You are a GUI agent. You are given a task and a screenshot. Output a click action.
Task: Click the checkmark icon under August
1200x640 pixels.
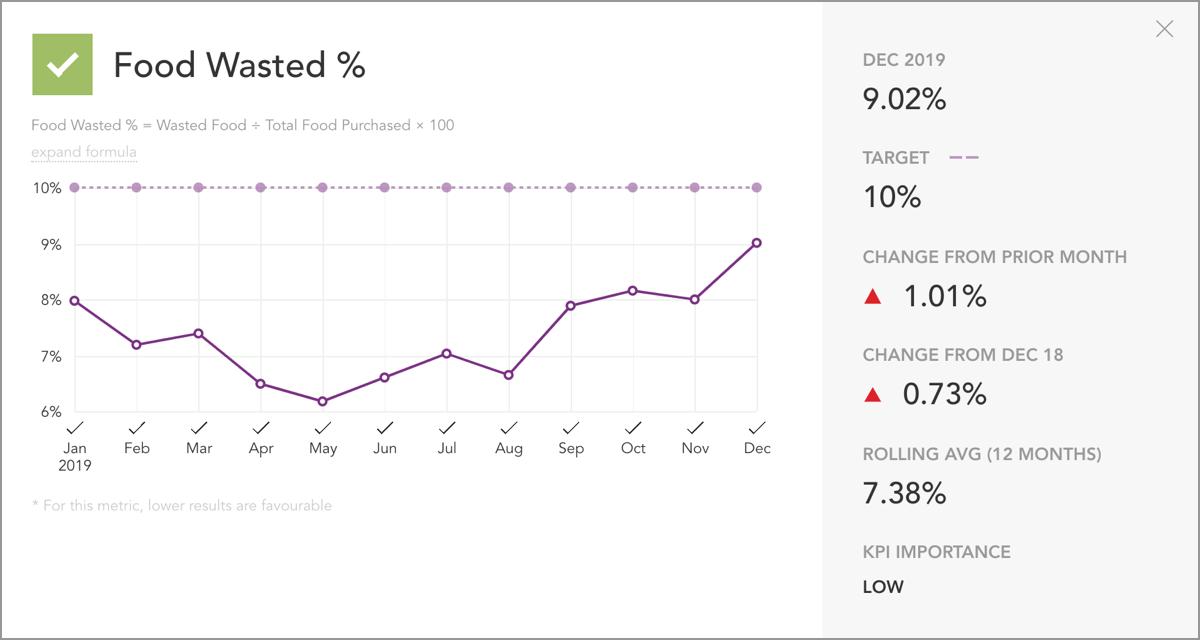508,428
